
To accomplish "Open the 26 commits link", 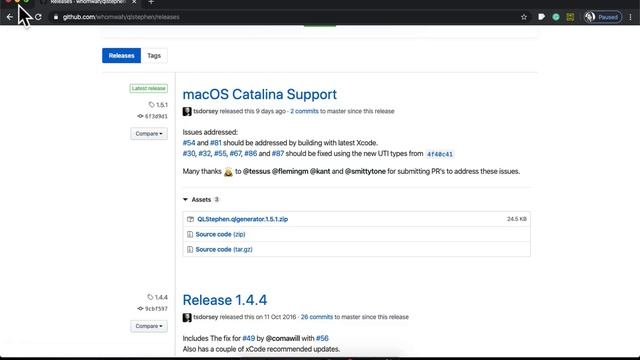I will point(317,317).
